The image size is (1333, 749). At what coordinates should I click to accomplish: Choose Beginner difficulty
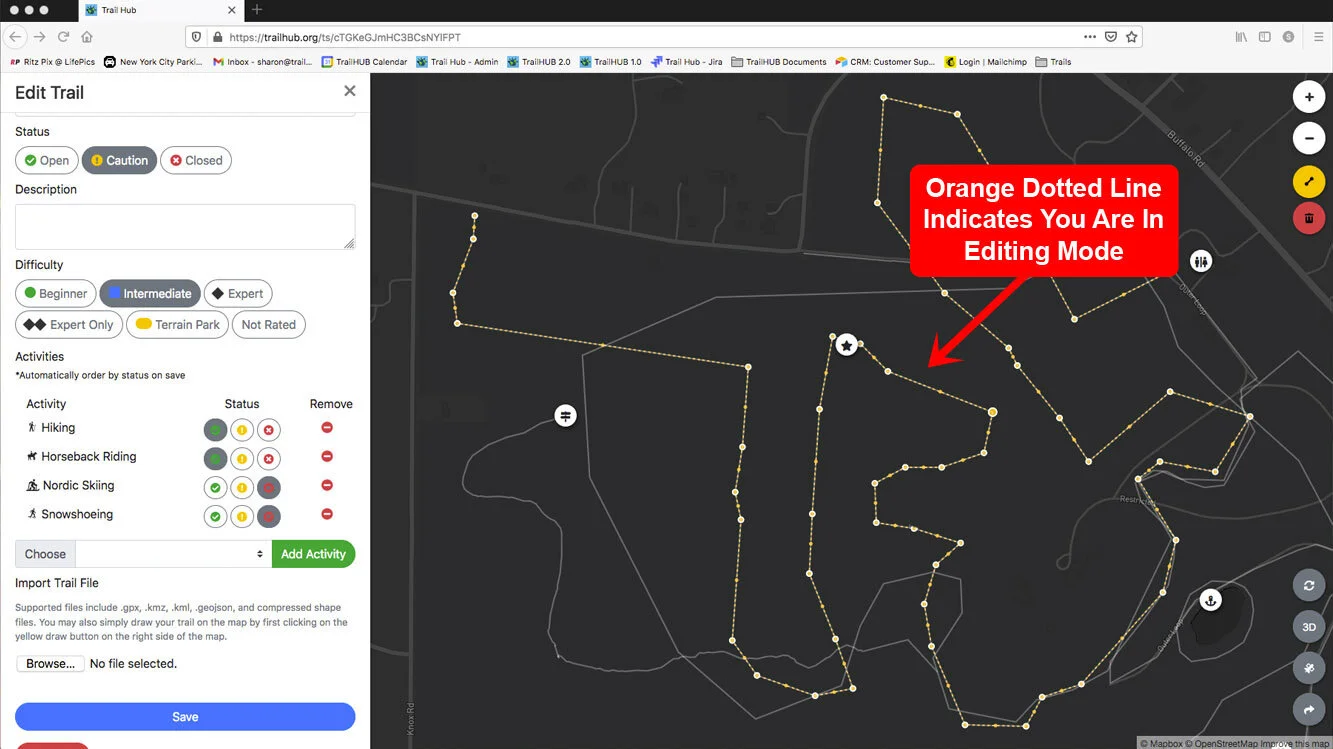tap(56, 294)
